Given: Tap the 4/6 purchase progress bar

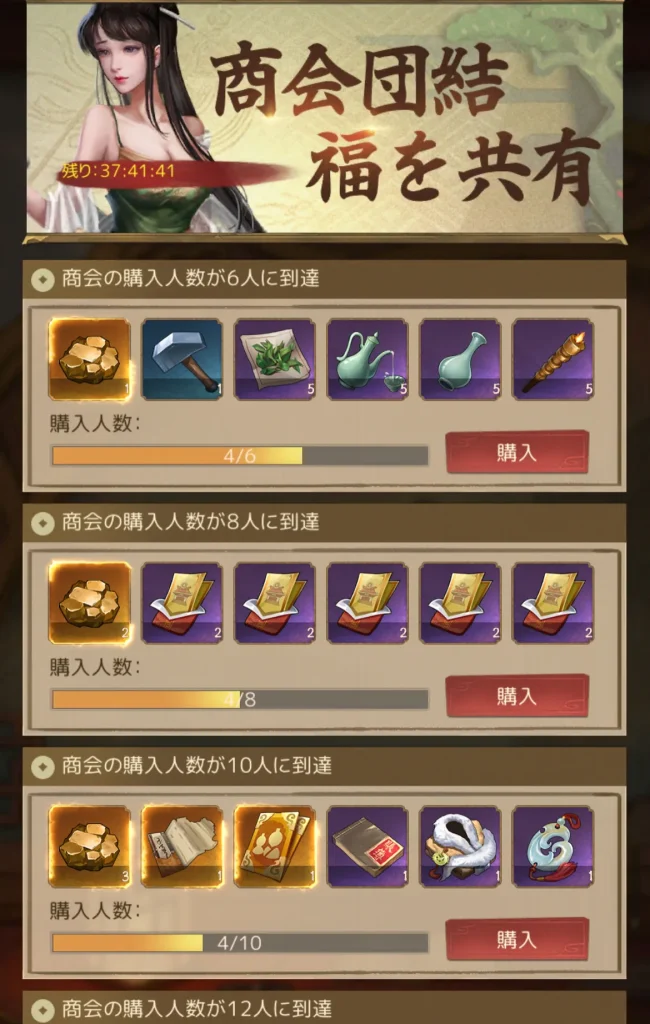Looking at the screenshot, I should coord(240,456).
